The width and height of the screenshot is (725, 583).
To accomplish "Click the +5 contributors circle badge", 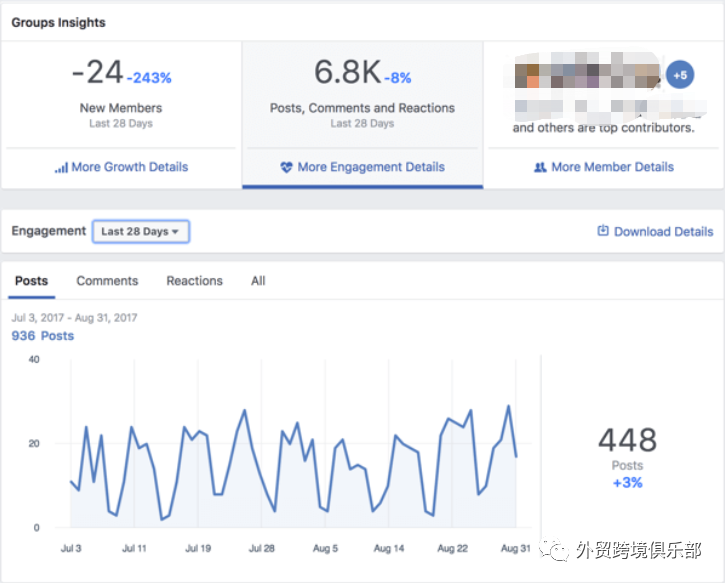I will [x=680, y=75].
